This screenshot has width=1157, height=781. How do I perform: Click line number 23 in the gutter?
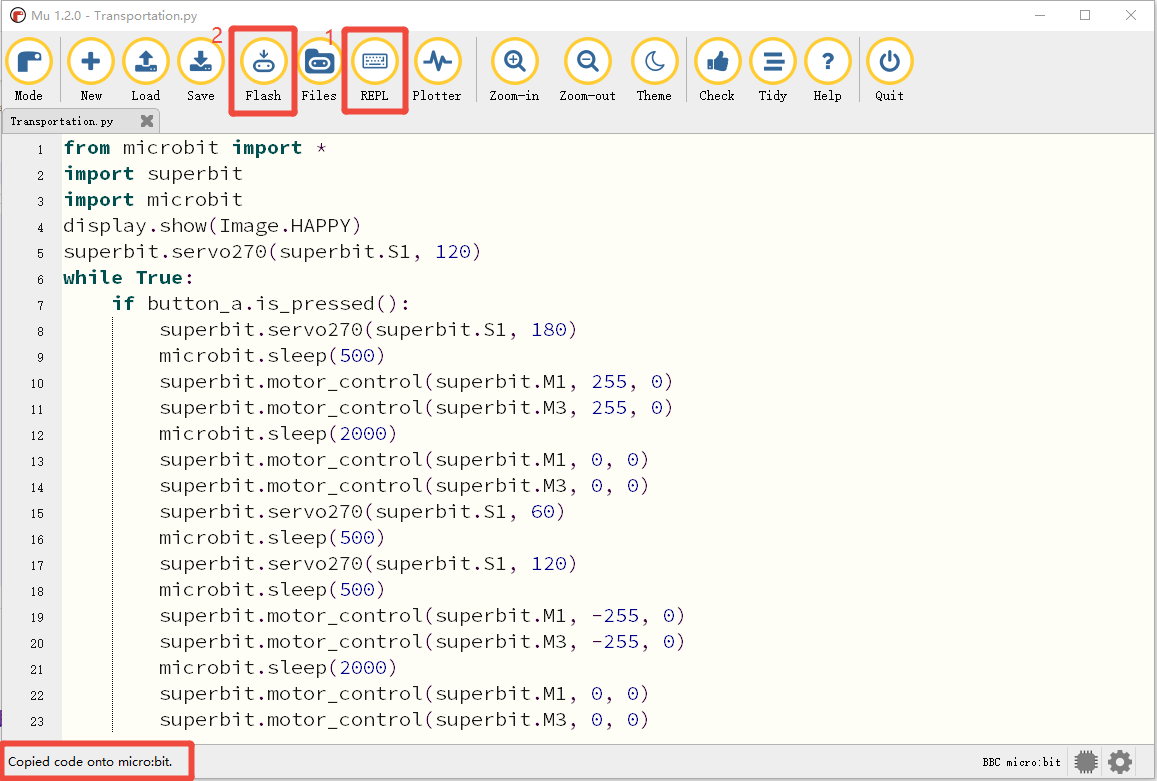click(x=37, y=721)
